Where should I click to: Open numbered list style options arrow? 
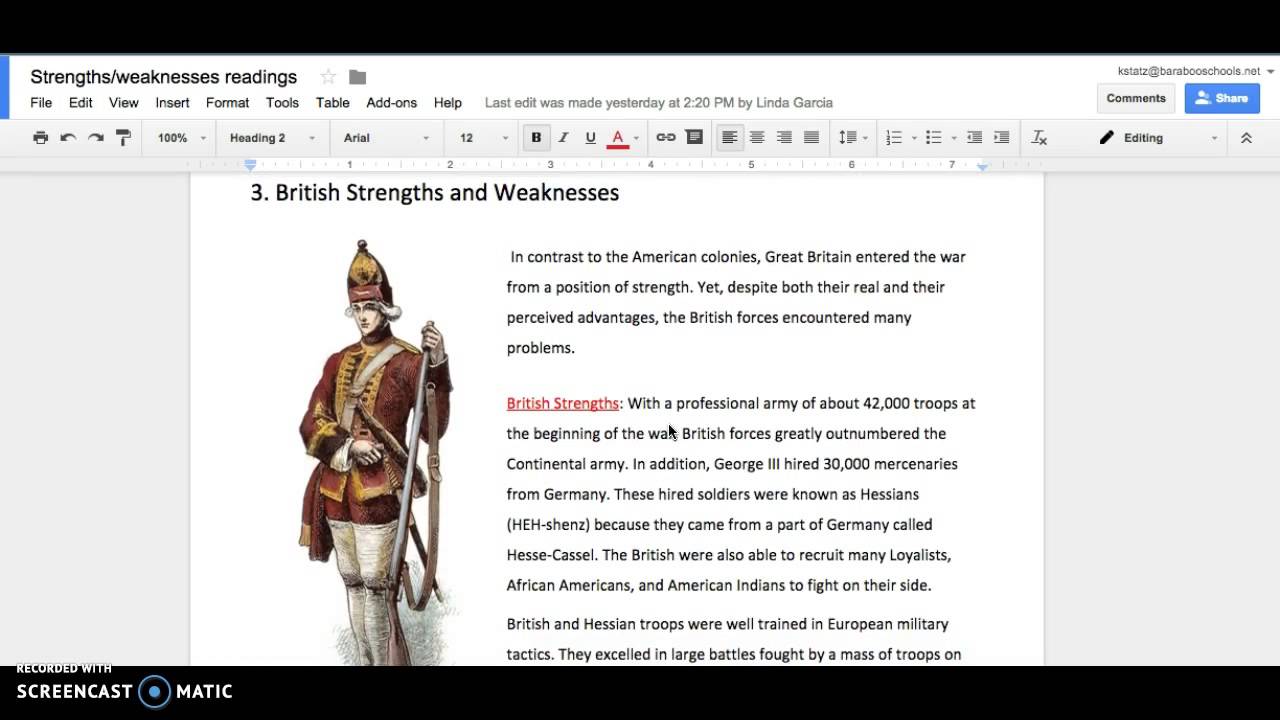click(x=914, y=138)
